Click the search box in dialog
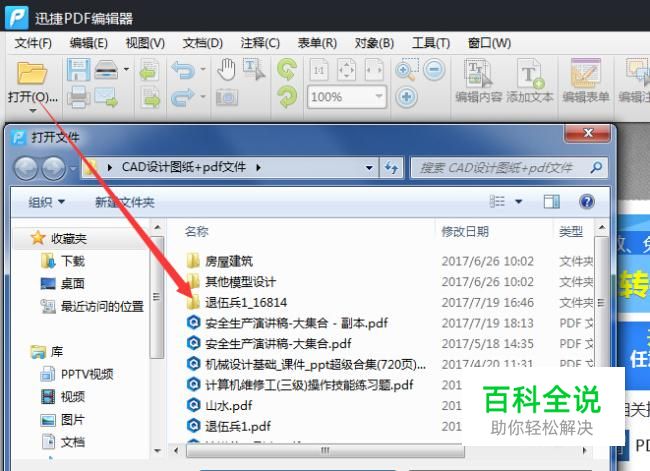Screen dimensions: 650x471 pos(509,168)
